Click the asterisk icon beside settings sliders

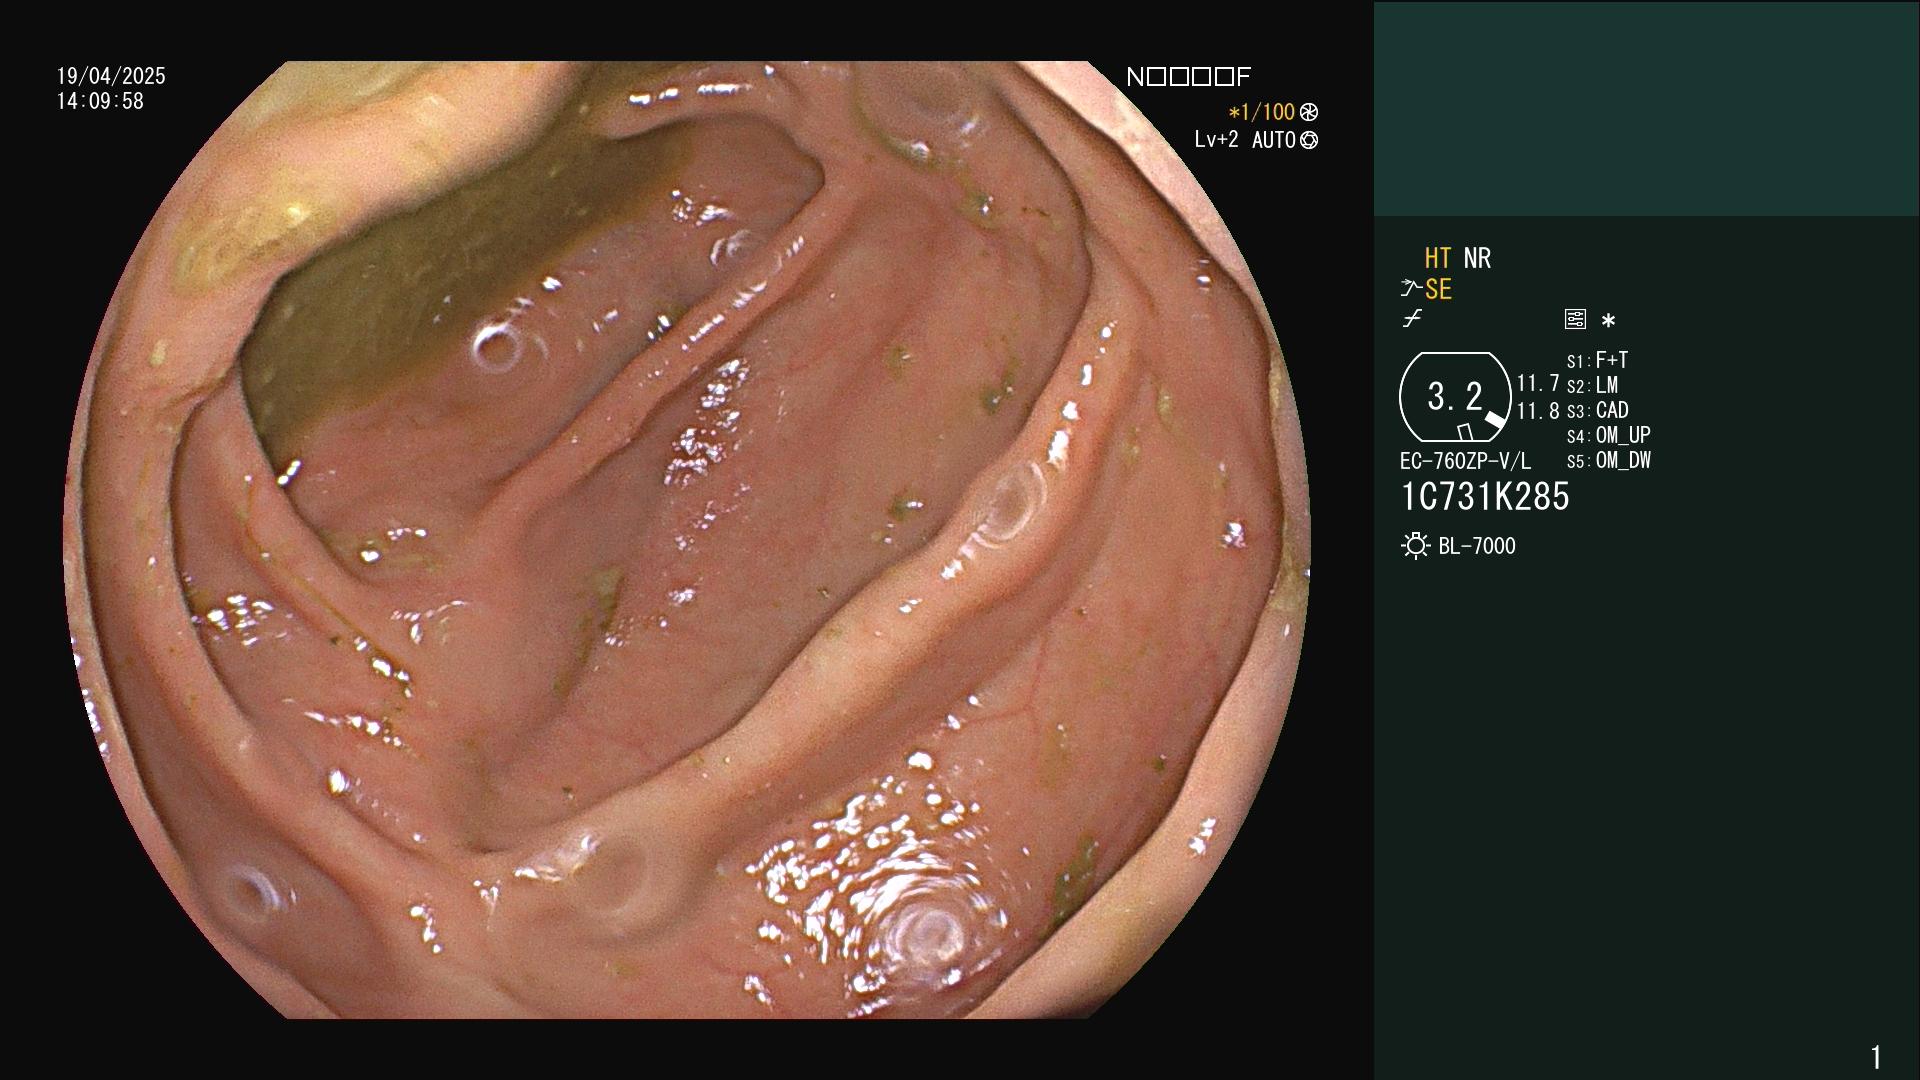click(x=1608, y=321)
